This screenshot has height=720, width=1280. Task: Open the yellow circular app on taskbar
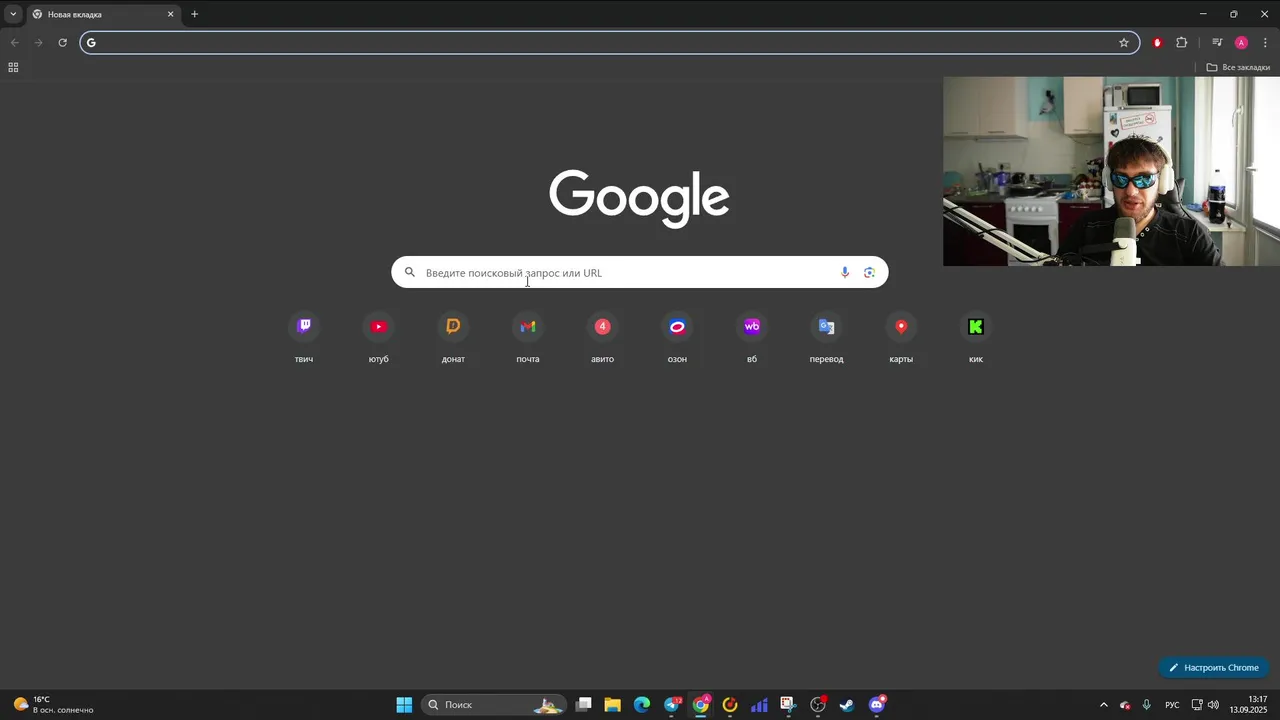[x=730, y=705]
